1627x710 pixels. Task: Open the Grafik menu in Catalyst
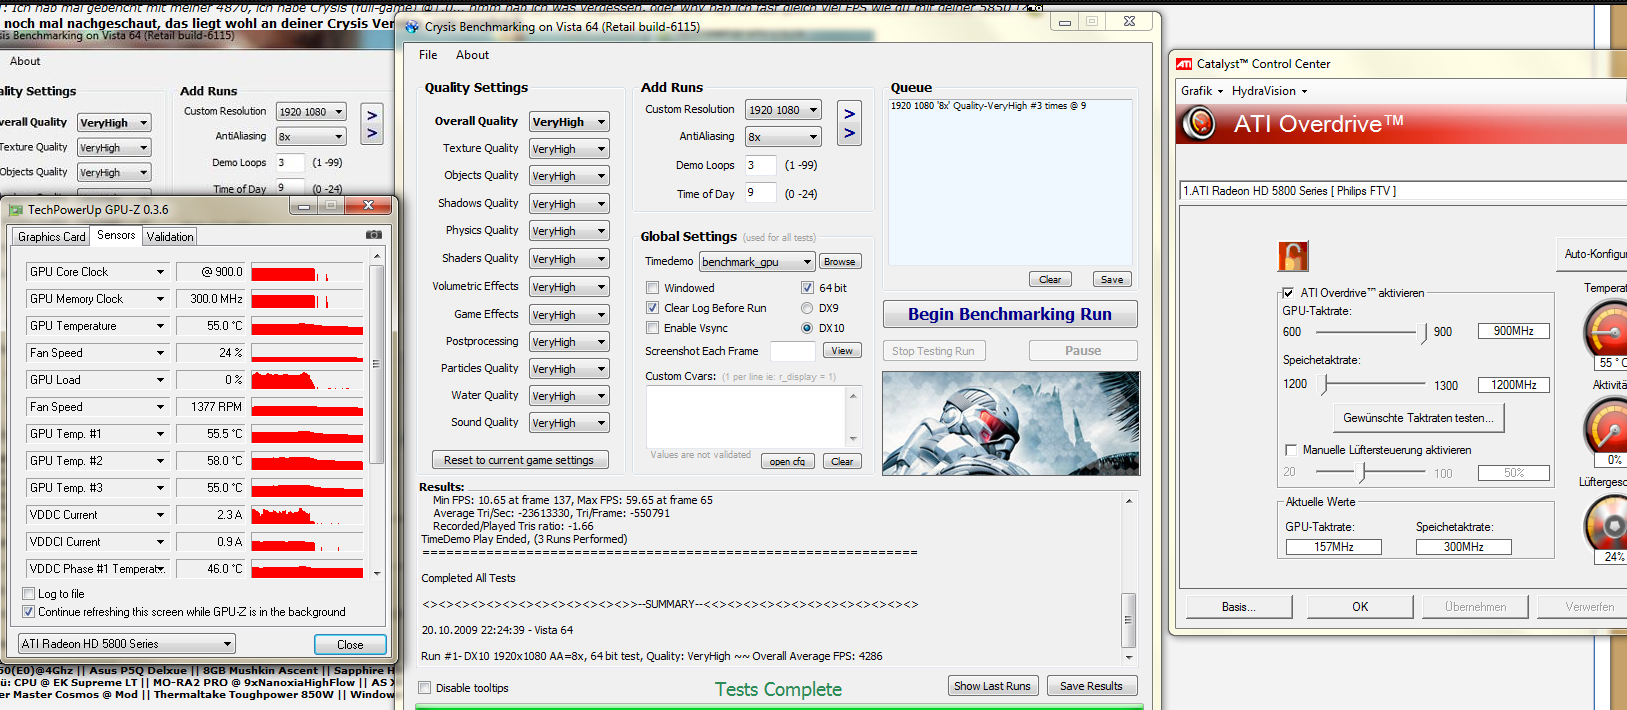click(x=1201, y=91)
